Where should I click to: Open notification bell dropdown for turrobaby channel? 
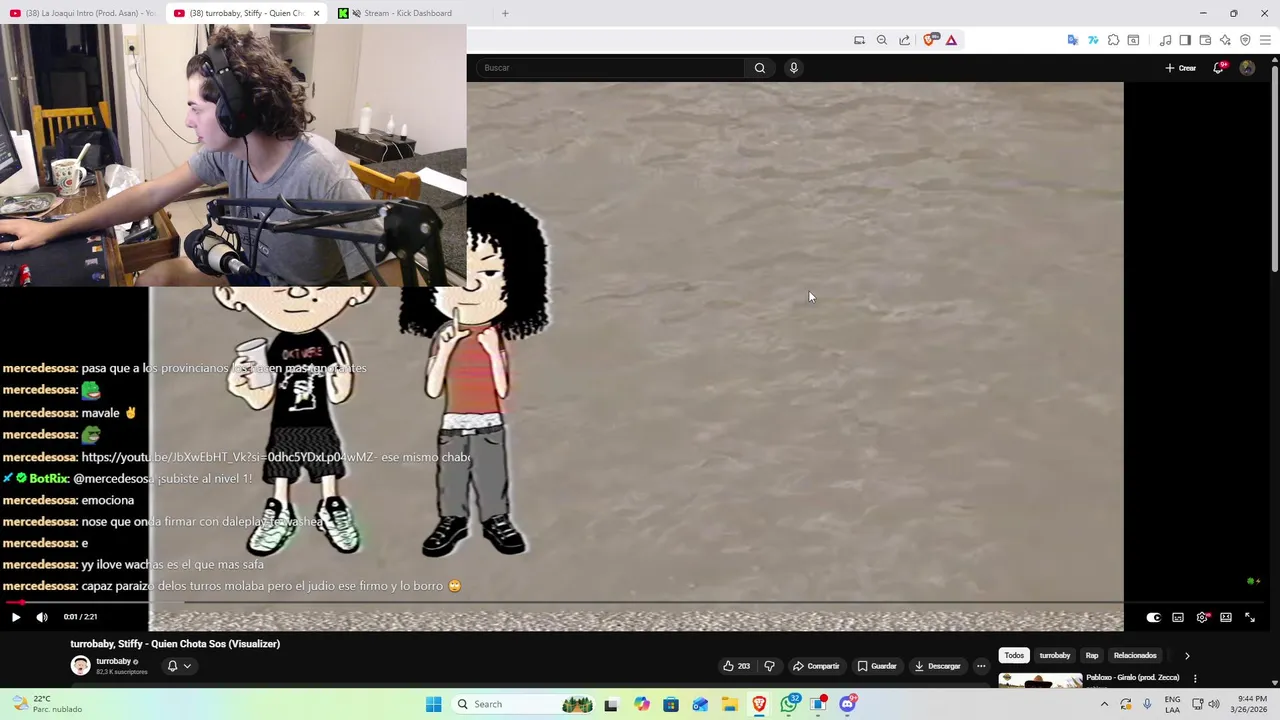point(178,666)
